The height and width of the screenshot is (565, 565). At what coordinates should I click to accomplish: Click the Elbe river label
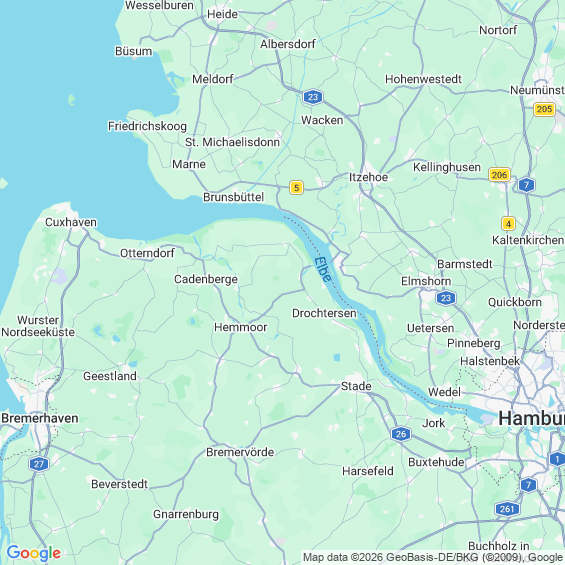tap(323, 269)
